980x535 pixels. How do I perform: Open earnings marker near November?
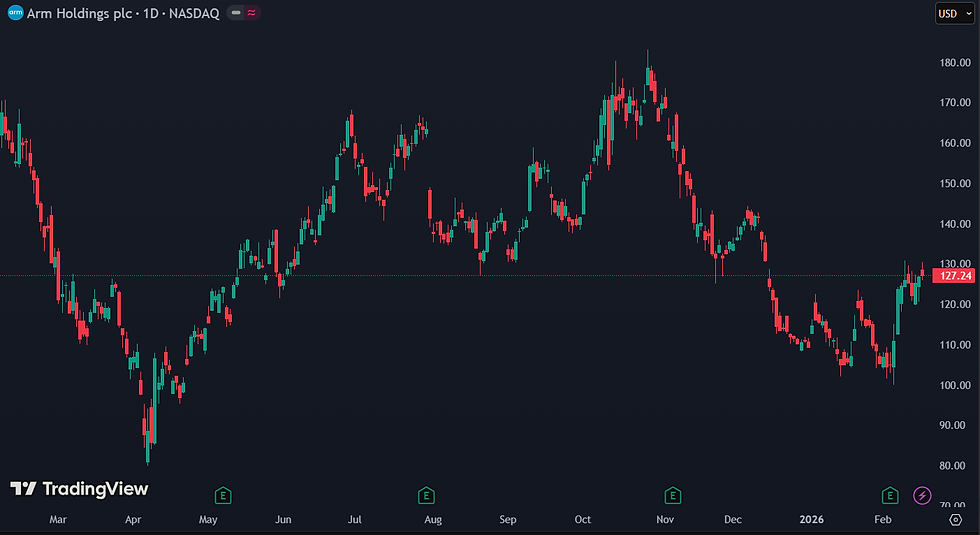coord(672,496)
